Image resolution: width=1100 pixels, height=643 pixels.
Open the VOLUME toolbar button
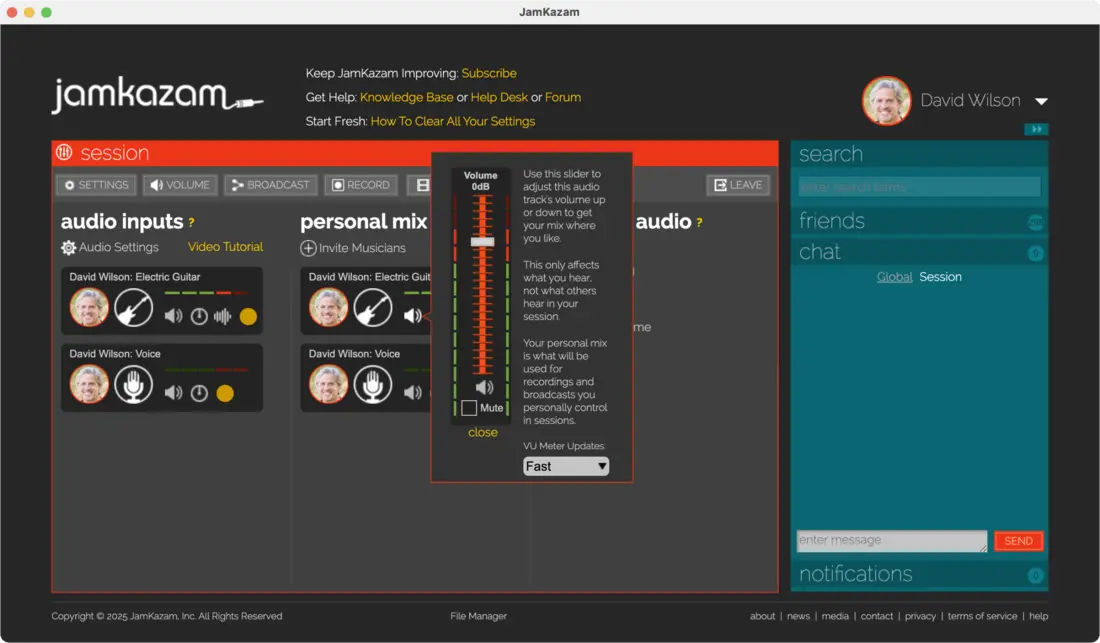[x=180, y=185]
